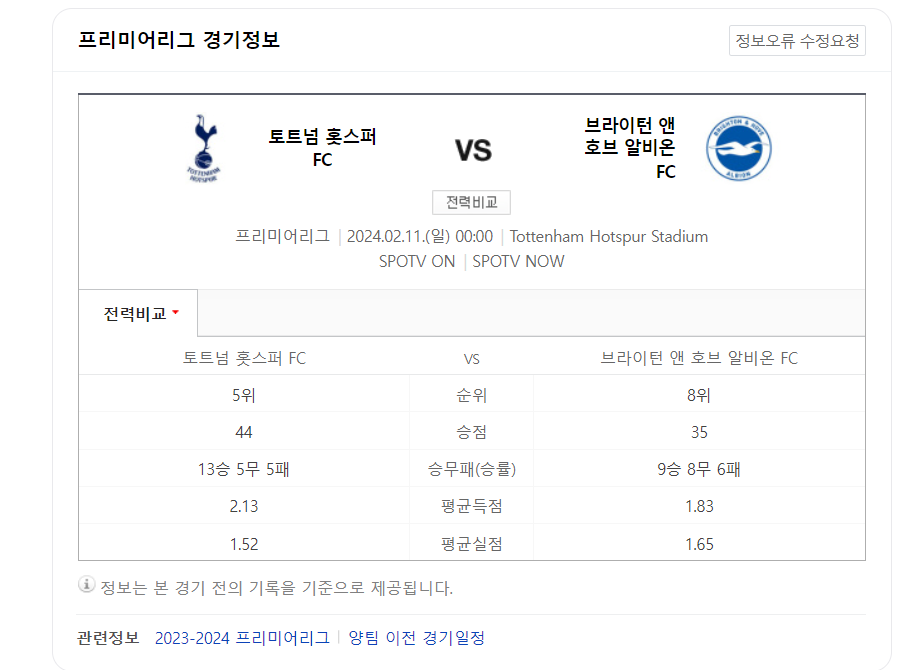Click the Brighton & Hove Albion crest
This screenshot has width=912, height=670.
pos(739,148)
